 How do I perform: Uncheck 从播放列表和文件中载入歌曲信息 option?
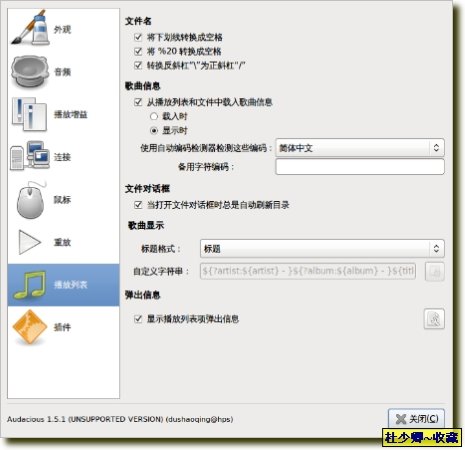[x=138, y=102]
